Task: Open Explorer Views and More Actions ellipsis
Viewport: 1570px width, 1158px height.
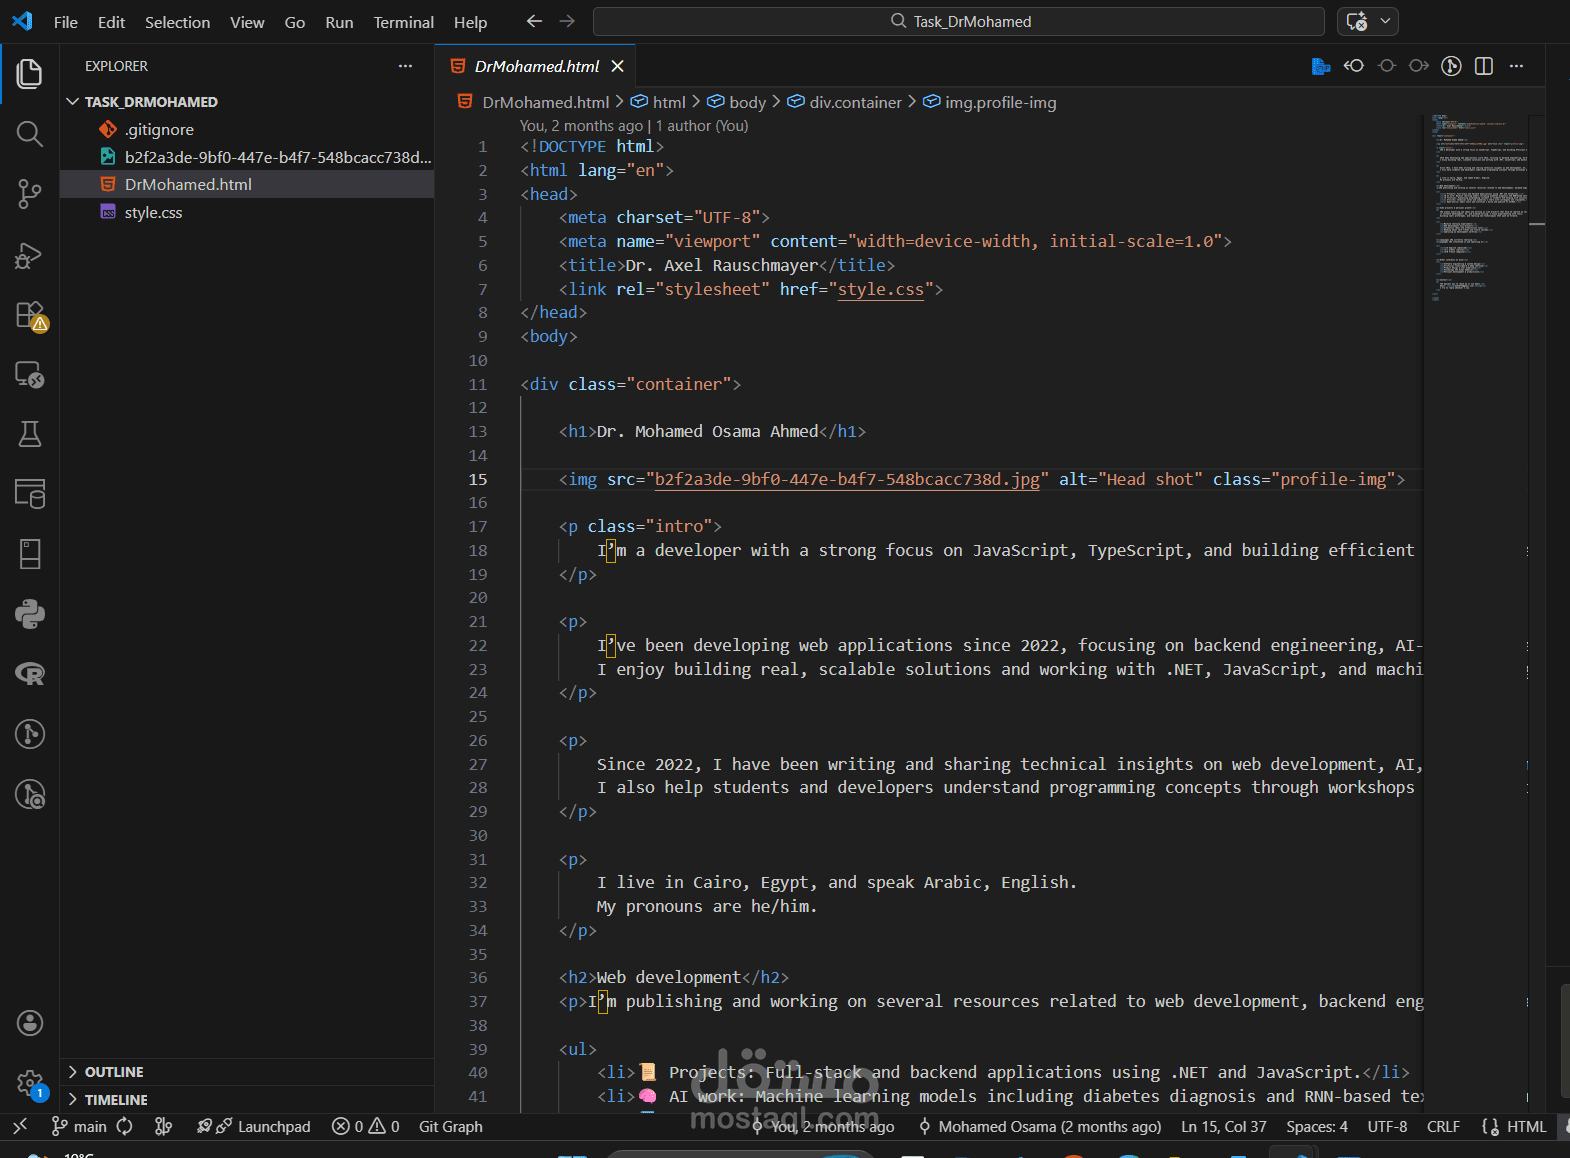Action: 405,66
